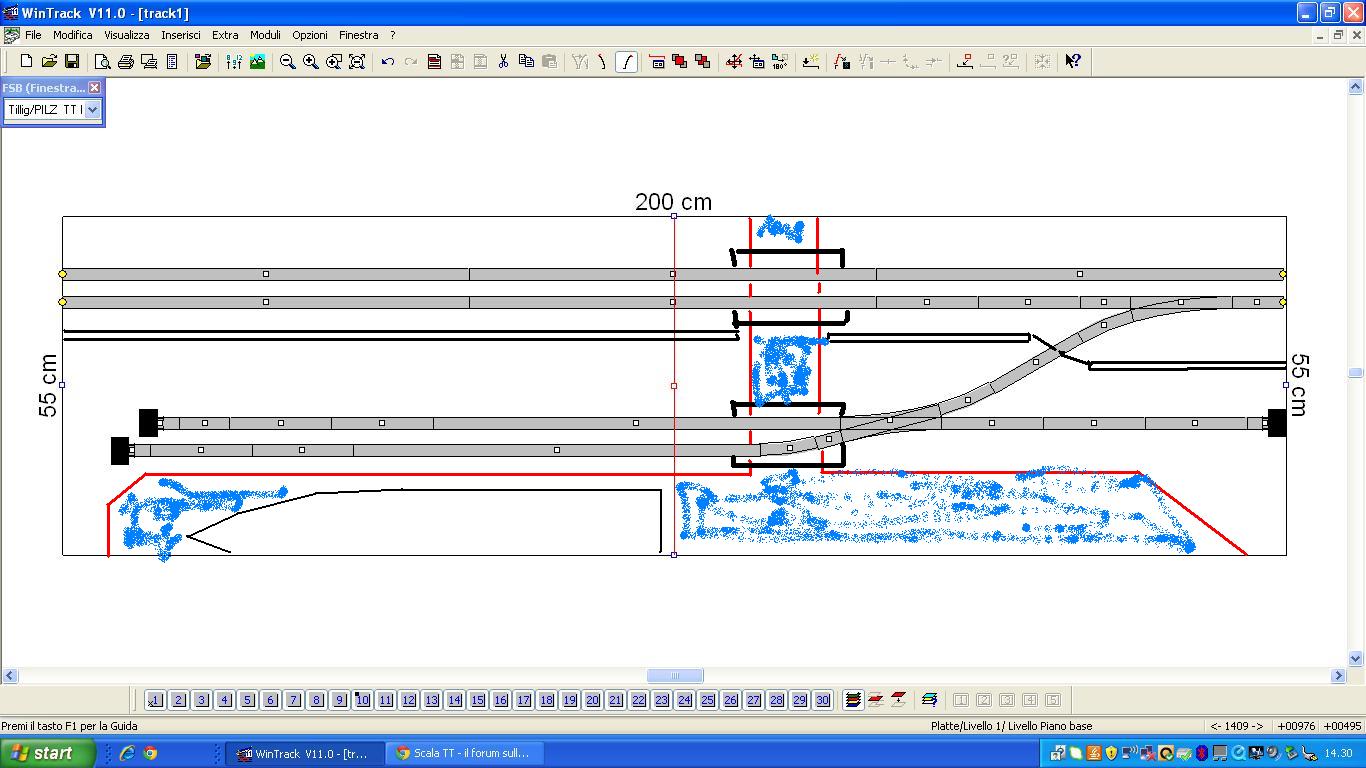
Task: Click the height insert star icon
Action: pyautogui.click(x=811, y=61)
